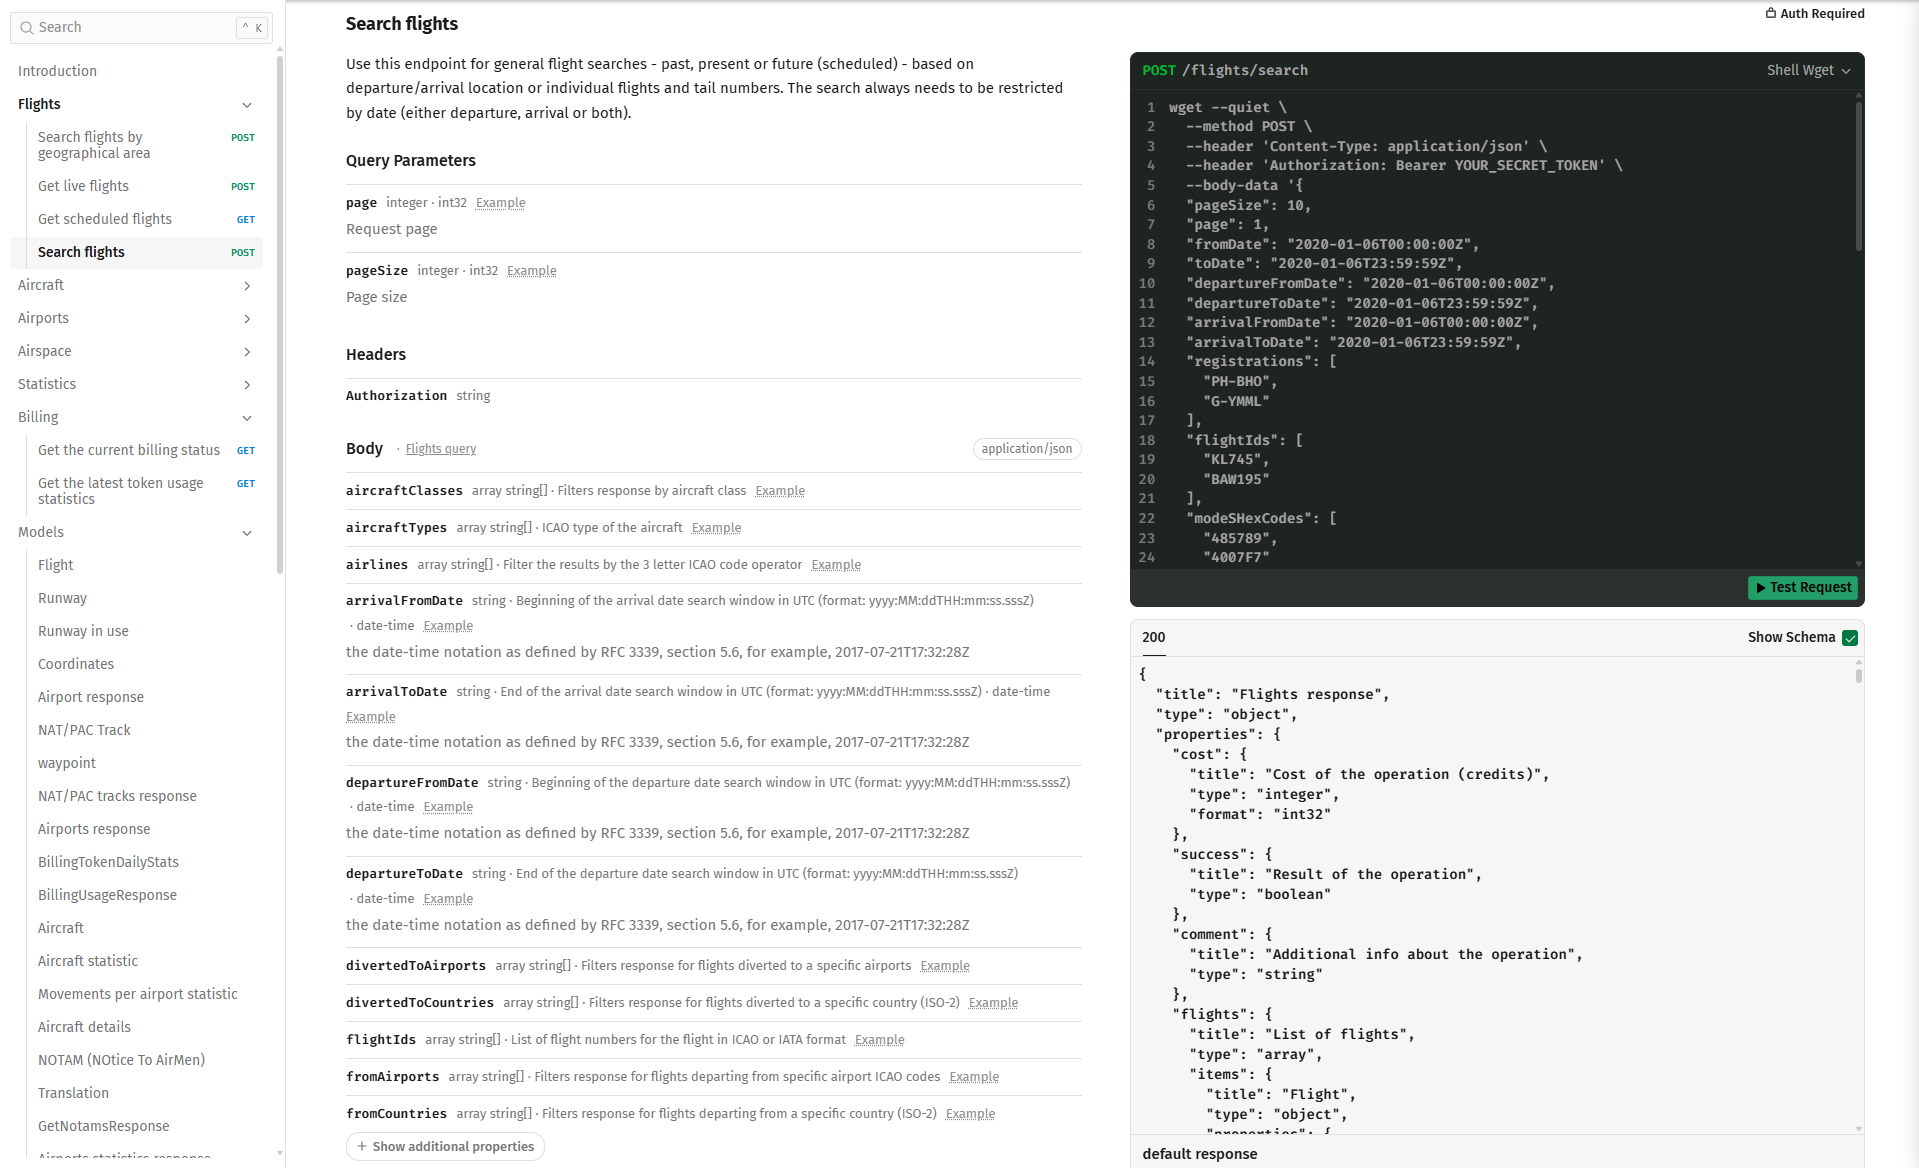This screenshot has height=1168, width=1919.
Task: Show Example for arrivalToDate
Action: (371, 717)
